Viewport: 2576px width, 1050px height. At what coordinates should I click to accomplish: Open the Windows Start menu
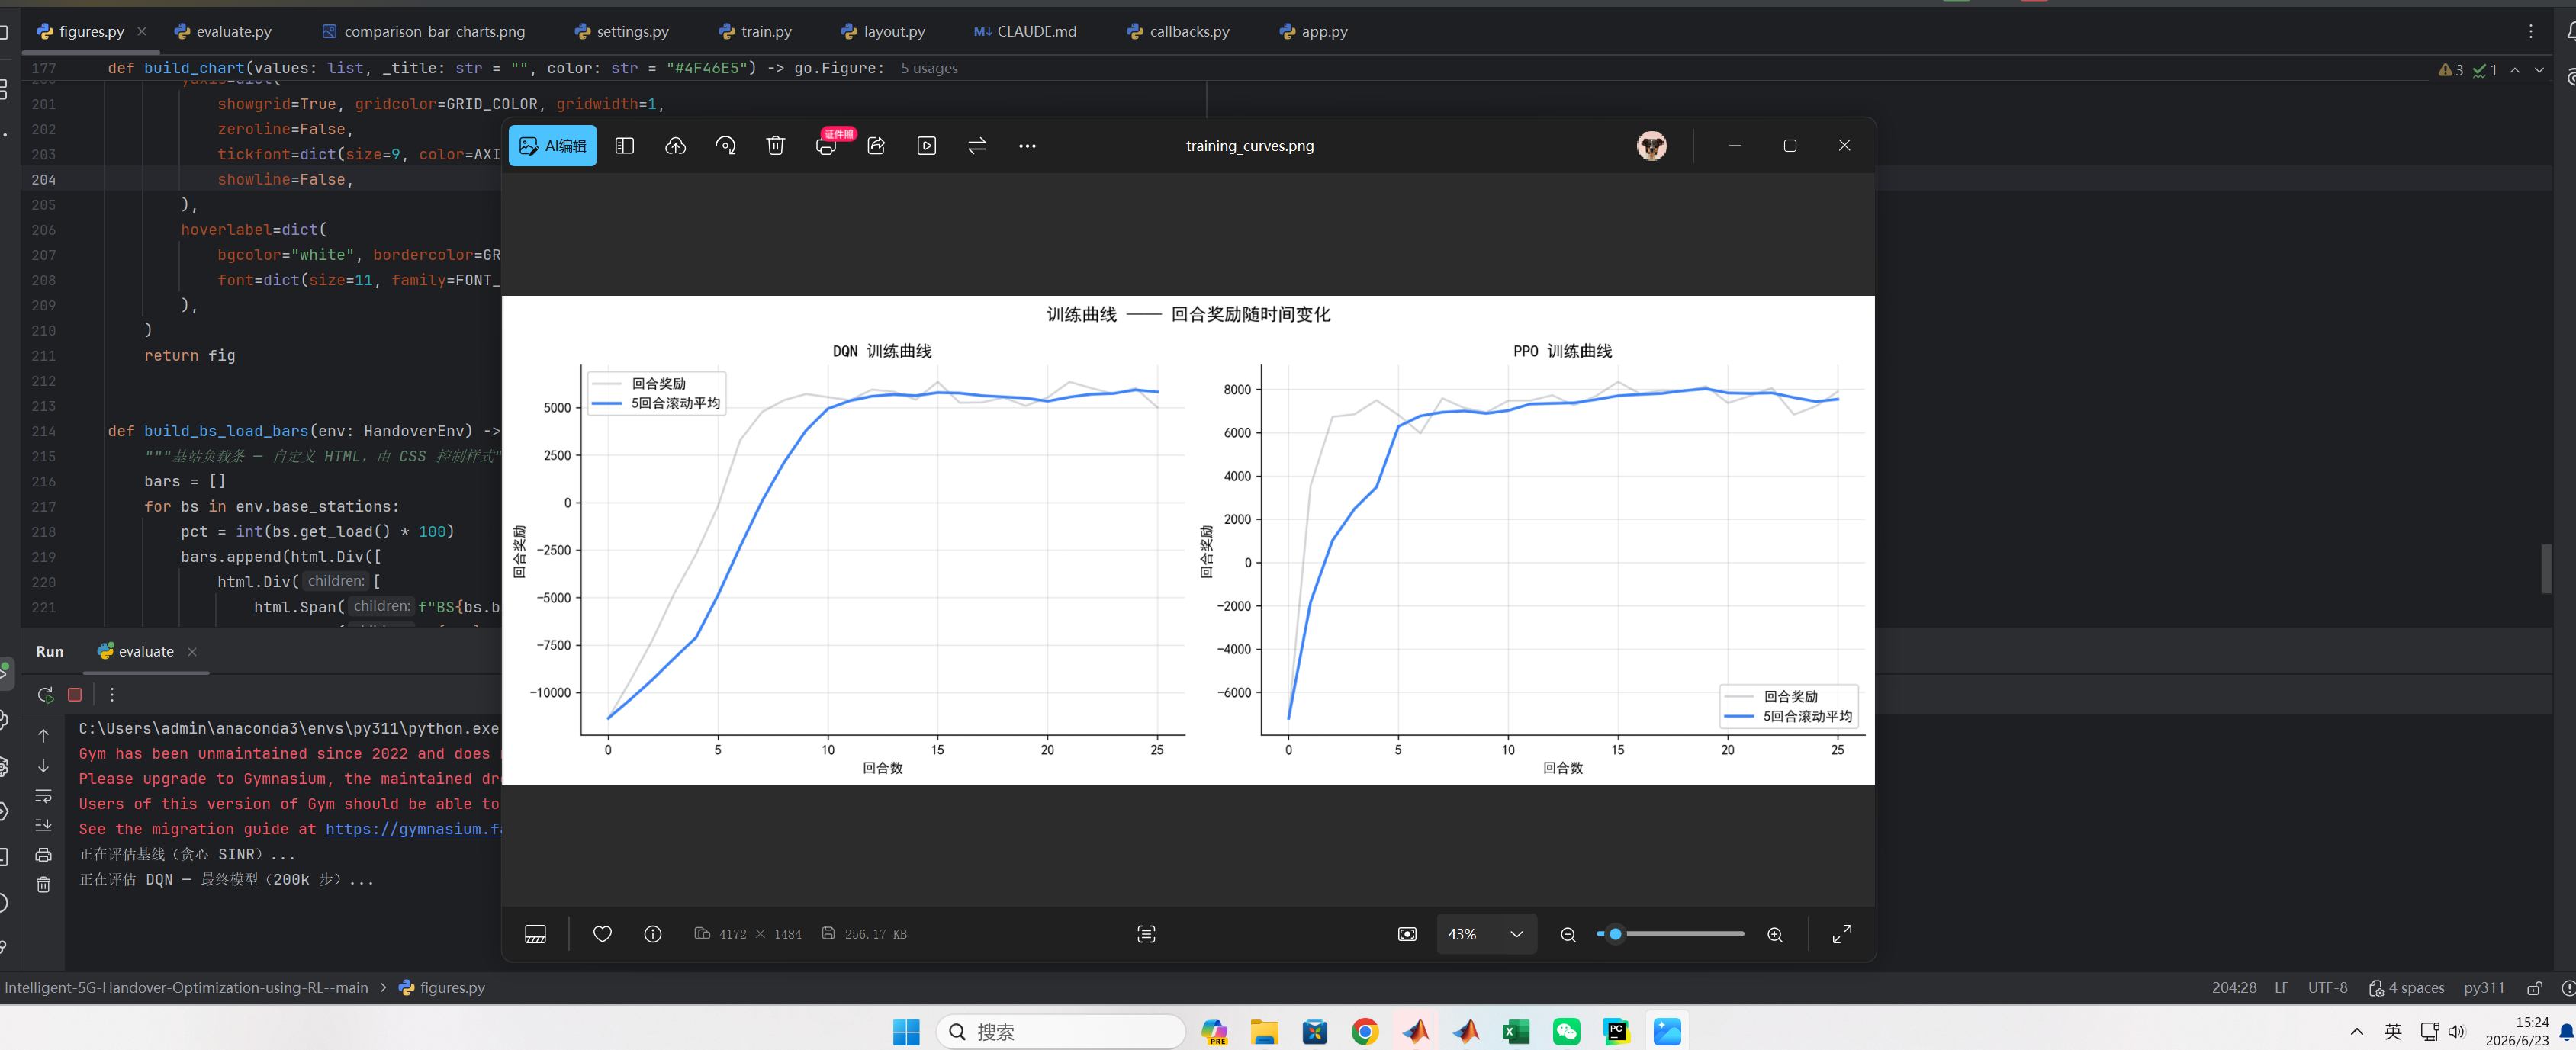[x=906, y=1032]
